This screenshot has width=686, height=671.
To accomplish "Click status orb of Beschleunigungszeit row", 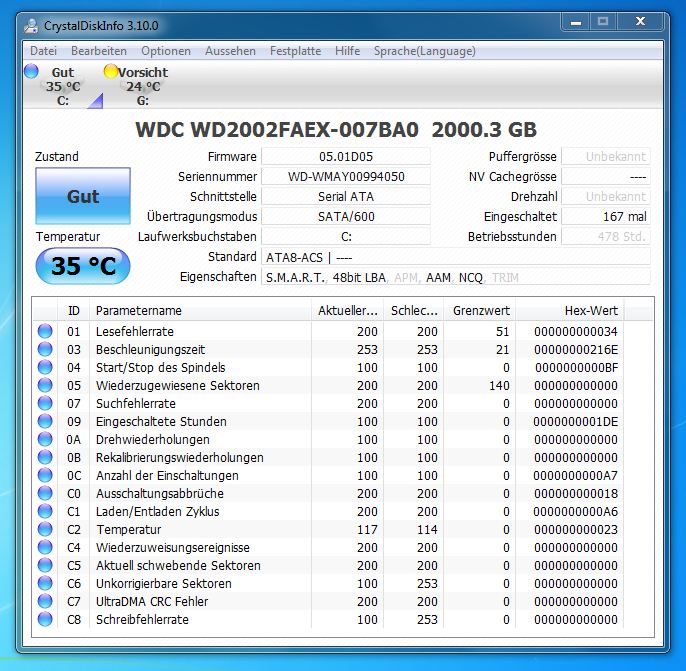I will 45,349.
